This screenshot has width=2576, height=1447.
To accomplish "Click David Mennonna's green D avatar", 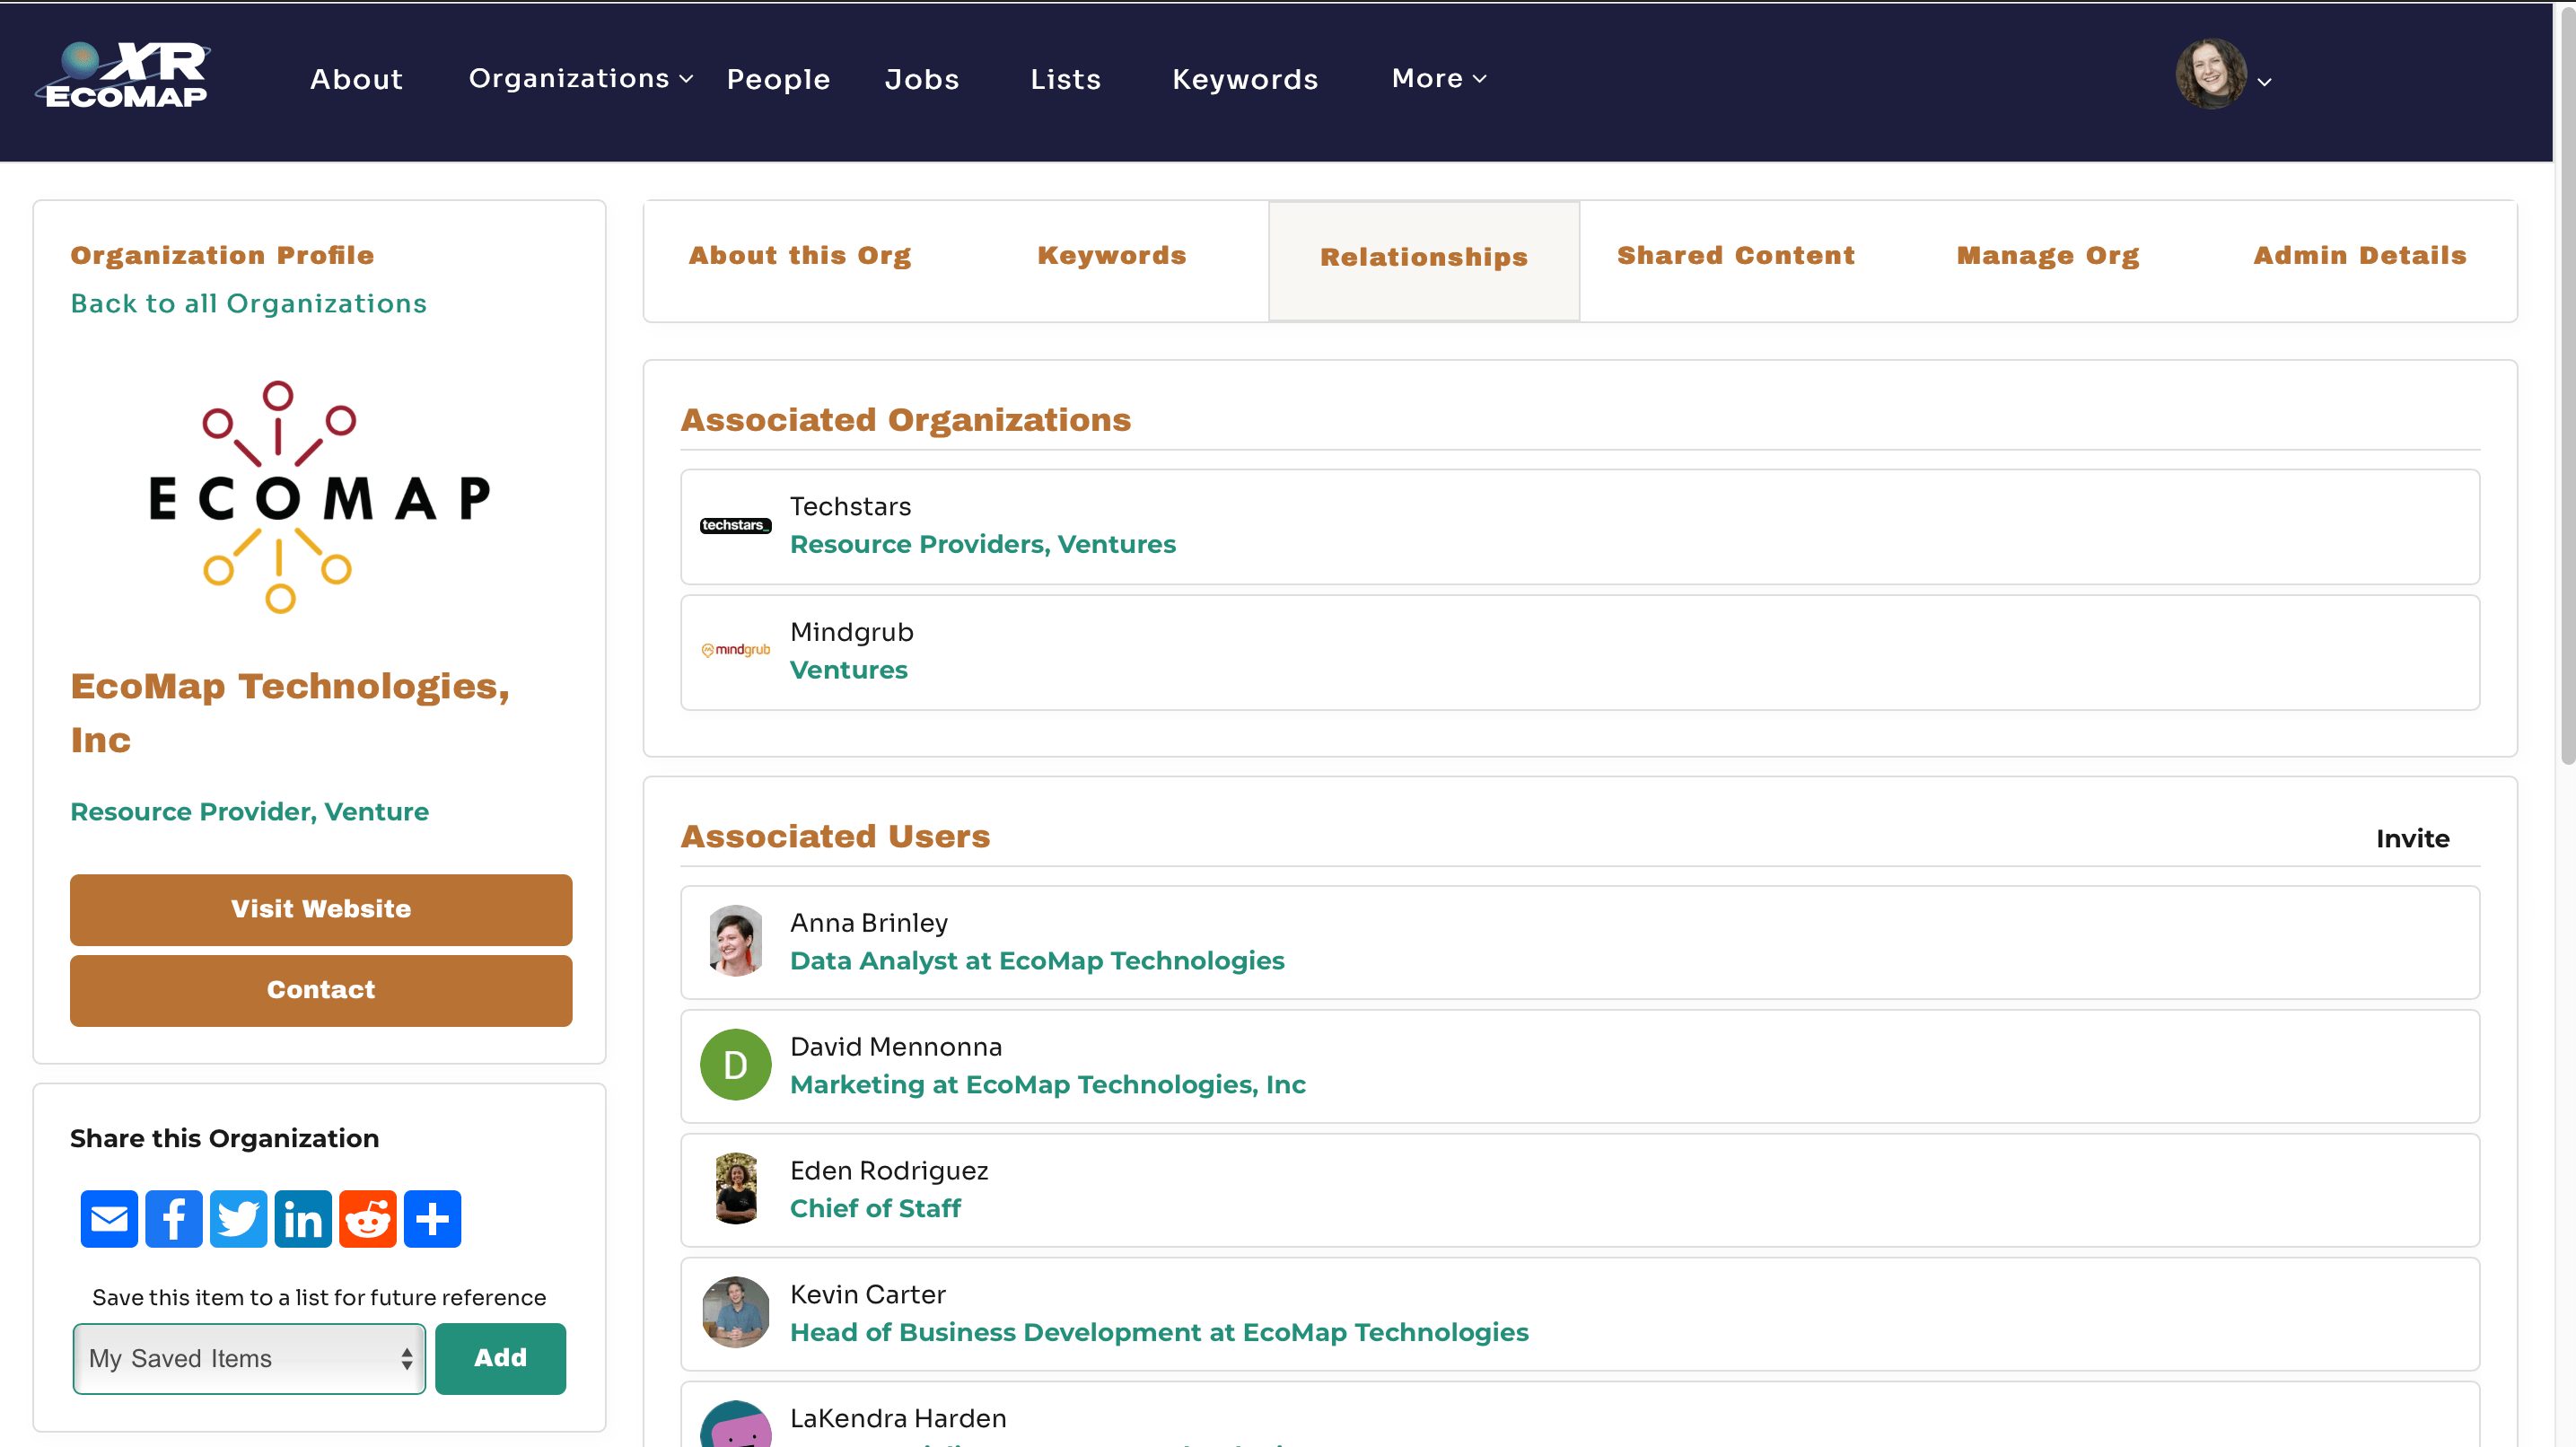I will point(736,1065).
